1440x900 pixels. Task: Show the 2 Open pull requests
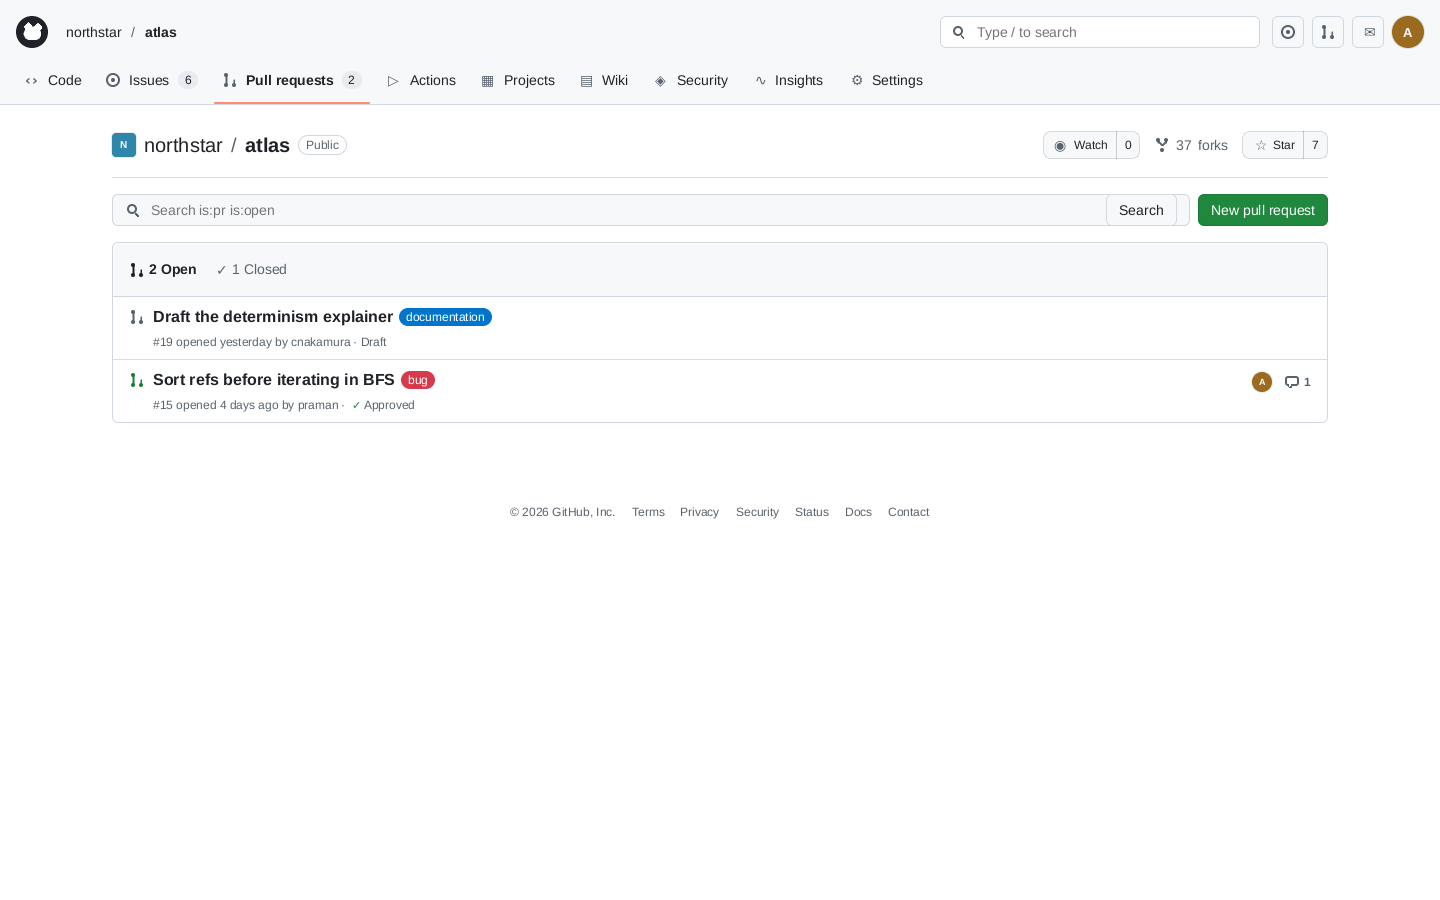pyautogui.click(x=163, y=270)
